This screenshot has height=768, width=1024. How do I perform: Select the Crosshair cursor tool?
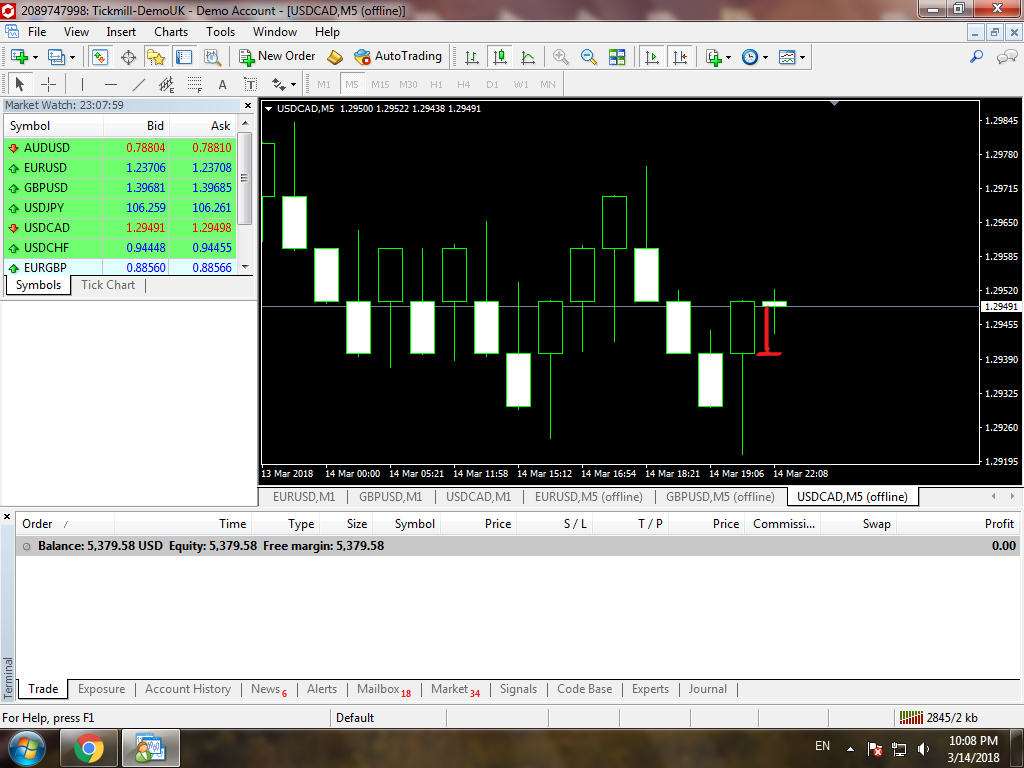tap(48, 85)
